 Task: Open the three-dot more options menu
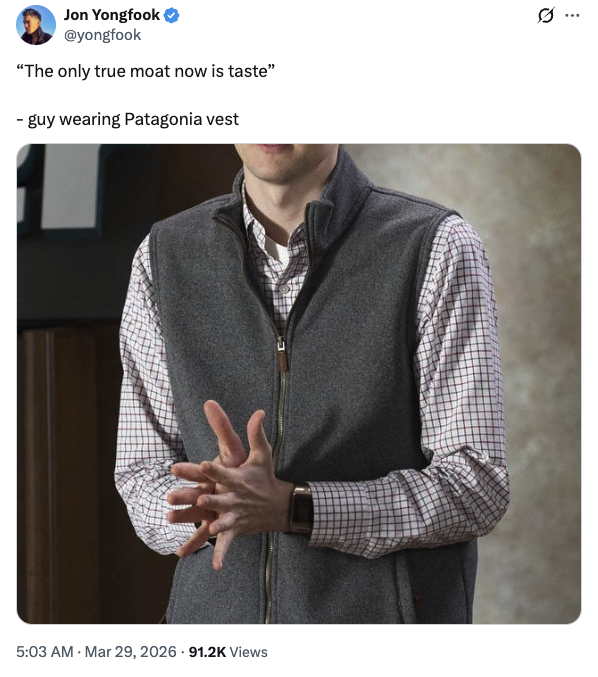[x=572, y=16]
